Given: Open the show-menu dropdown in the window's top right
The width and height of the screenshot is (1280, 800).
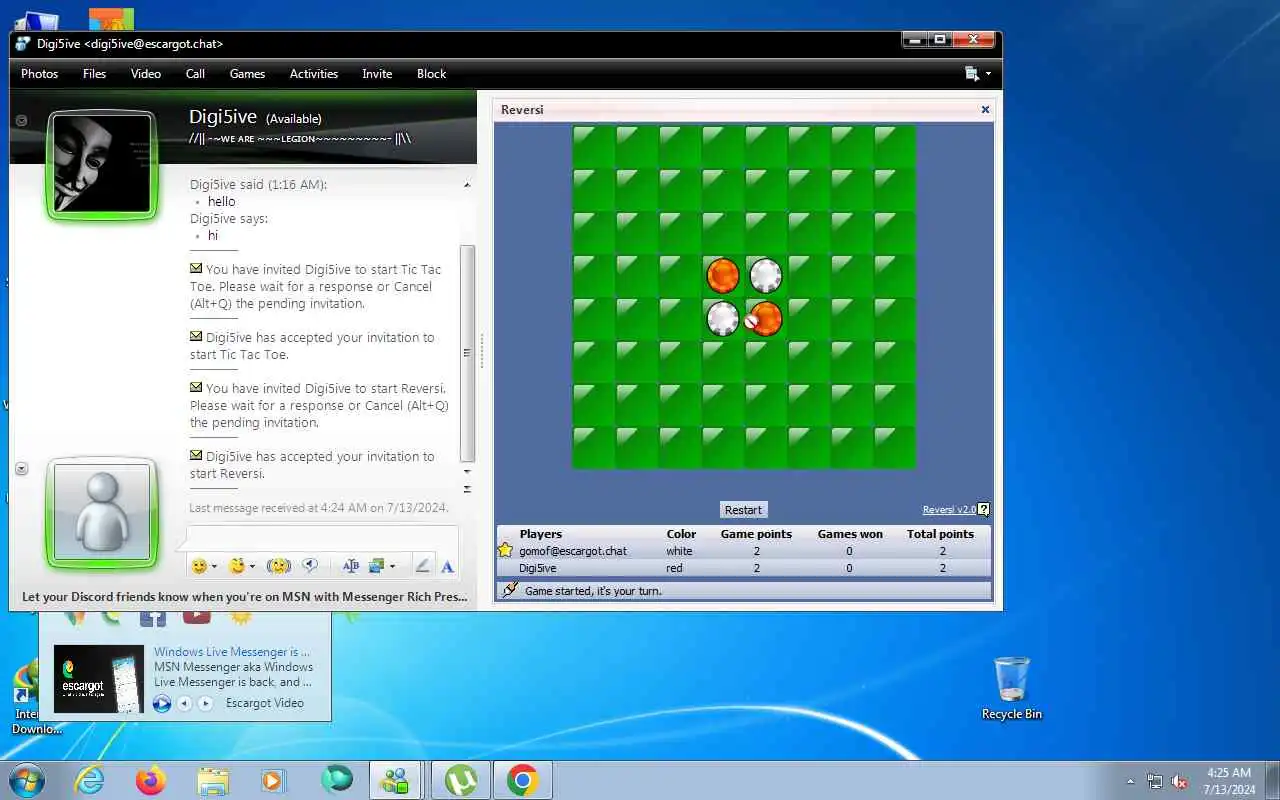Looking at the screenshot, I should click(978, 74).
